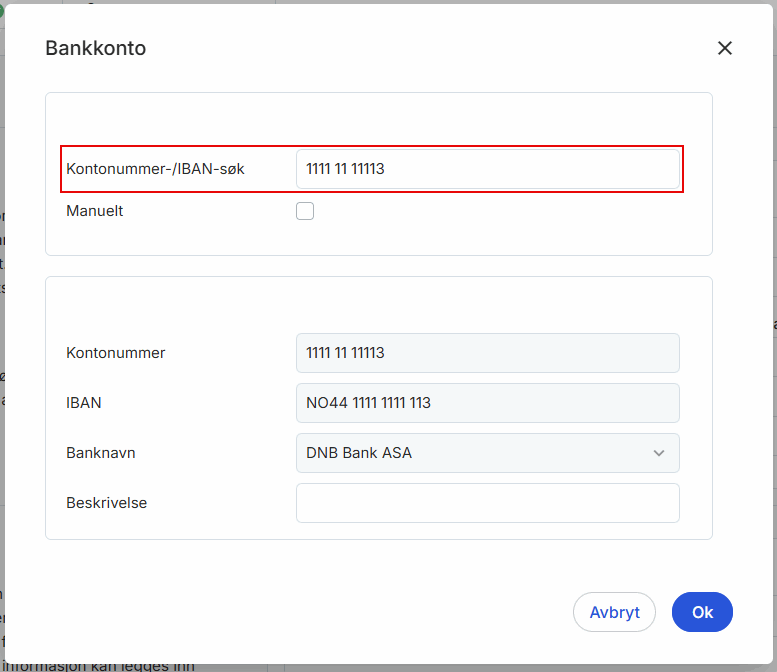The image size is (777, 672).
Task: Open the Banknavn dropdown
Action: 488,453
